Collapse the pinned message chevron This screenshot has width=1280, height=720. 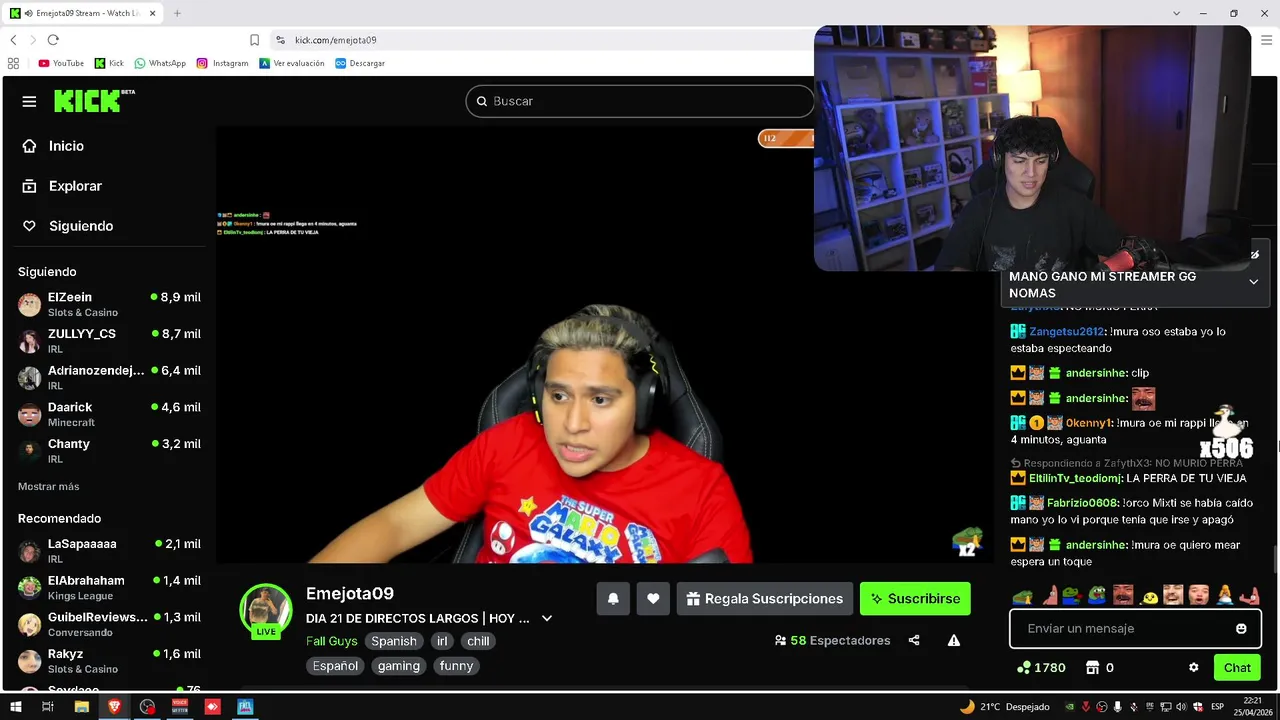[x=1253, y=282]
